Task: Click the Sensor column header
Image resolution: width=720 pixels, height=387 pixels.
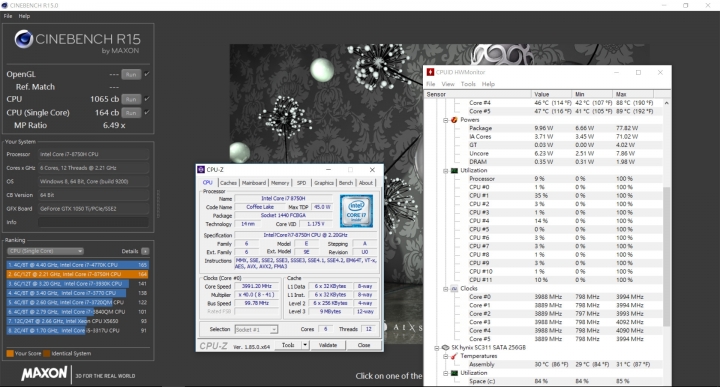Action: pyautogui.click(x=478, y=94)
